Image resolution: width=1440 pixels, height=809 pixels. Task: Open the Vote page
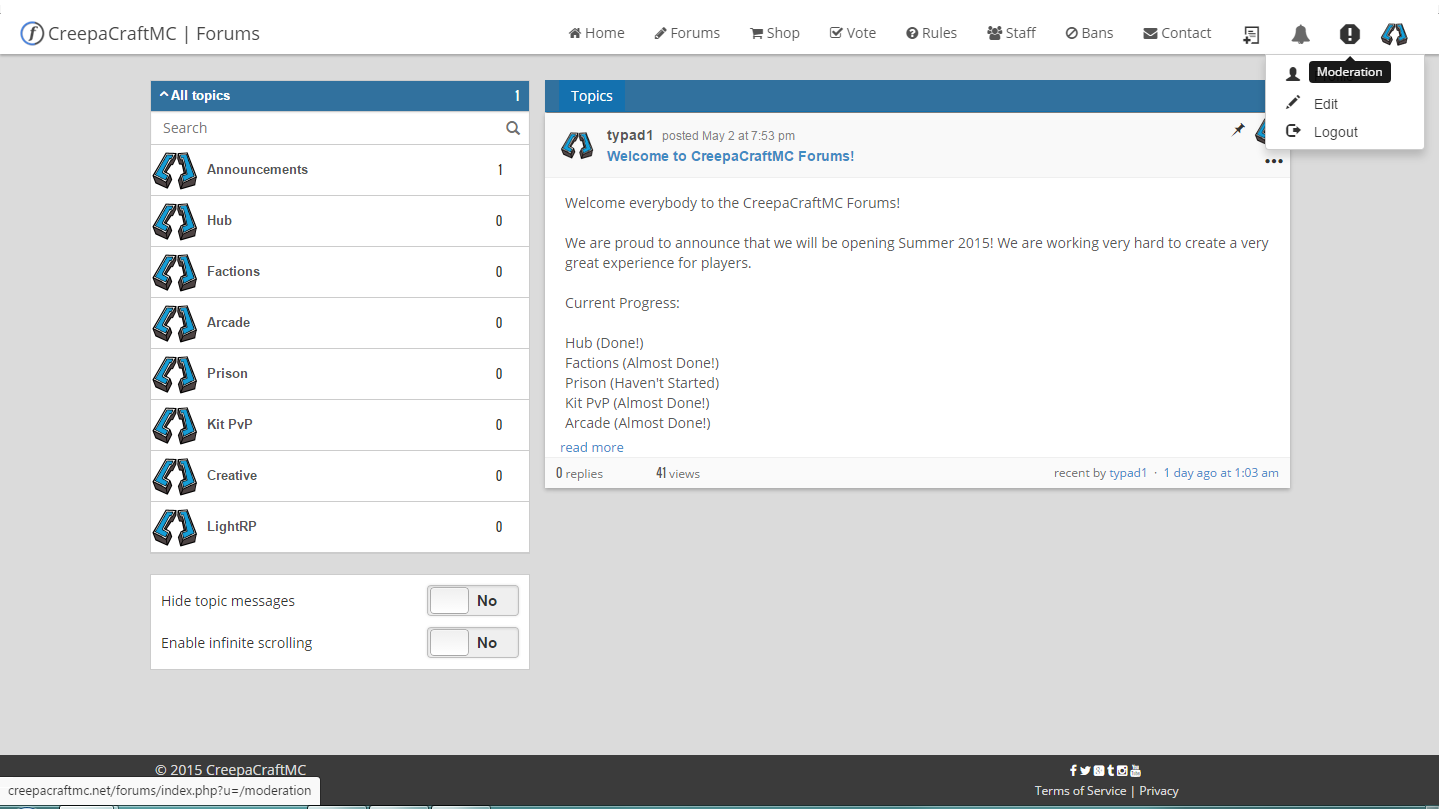[x=853, y=33]
